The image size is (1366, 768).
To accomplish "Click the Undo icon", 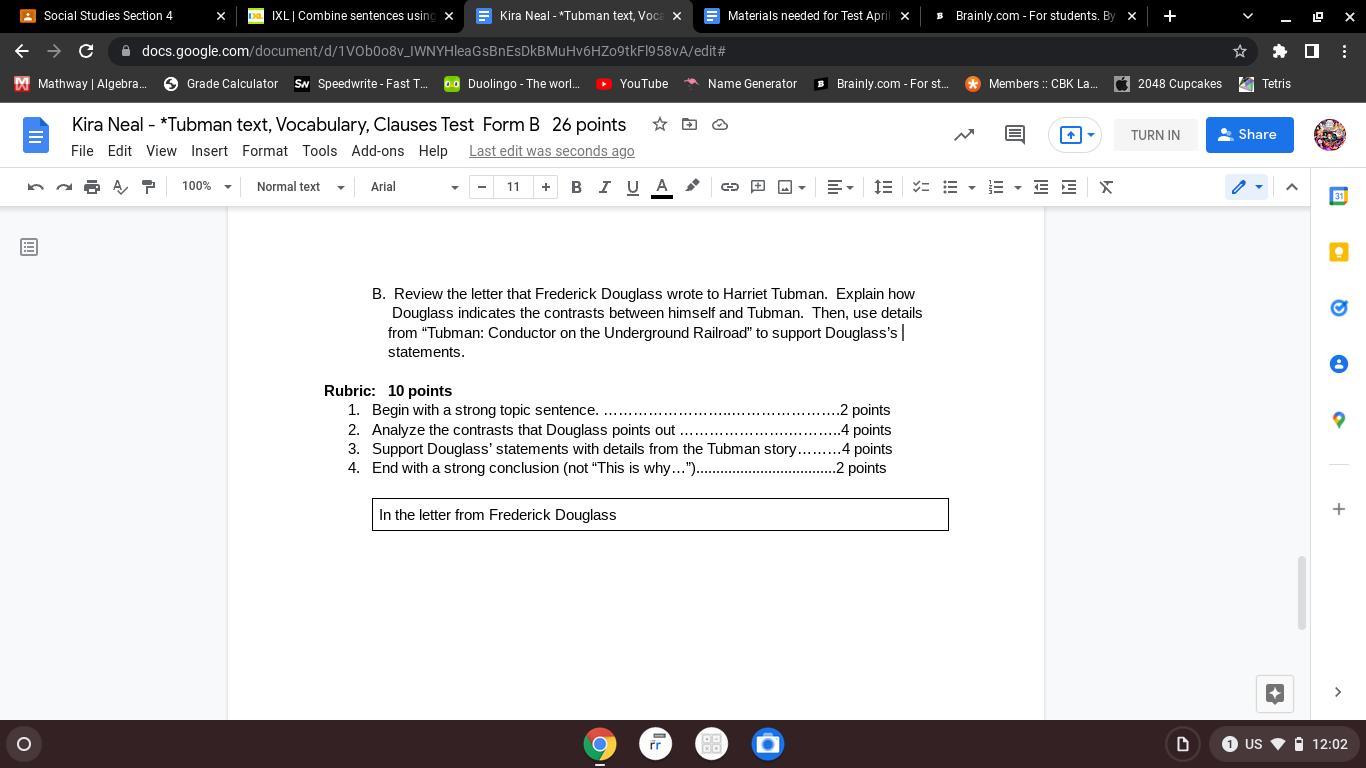I will tap(35, 187).
